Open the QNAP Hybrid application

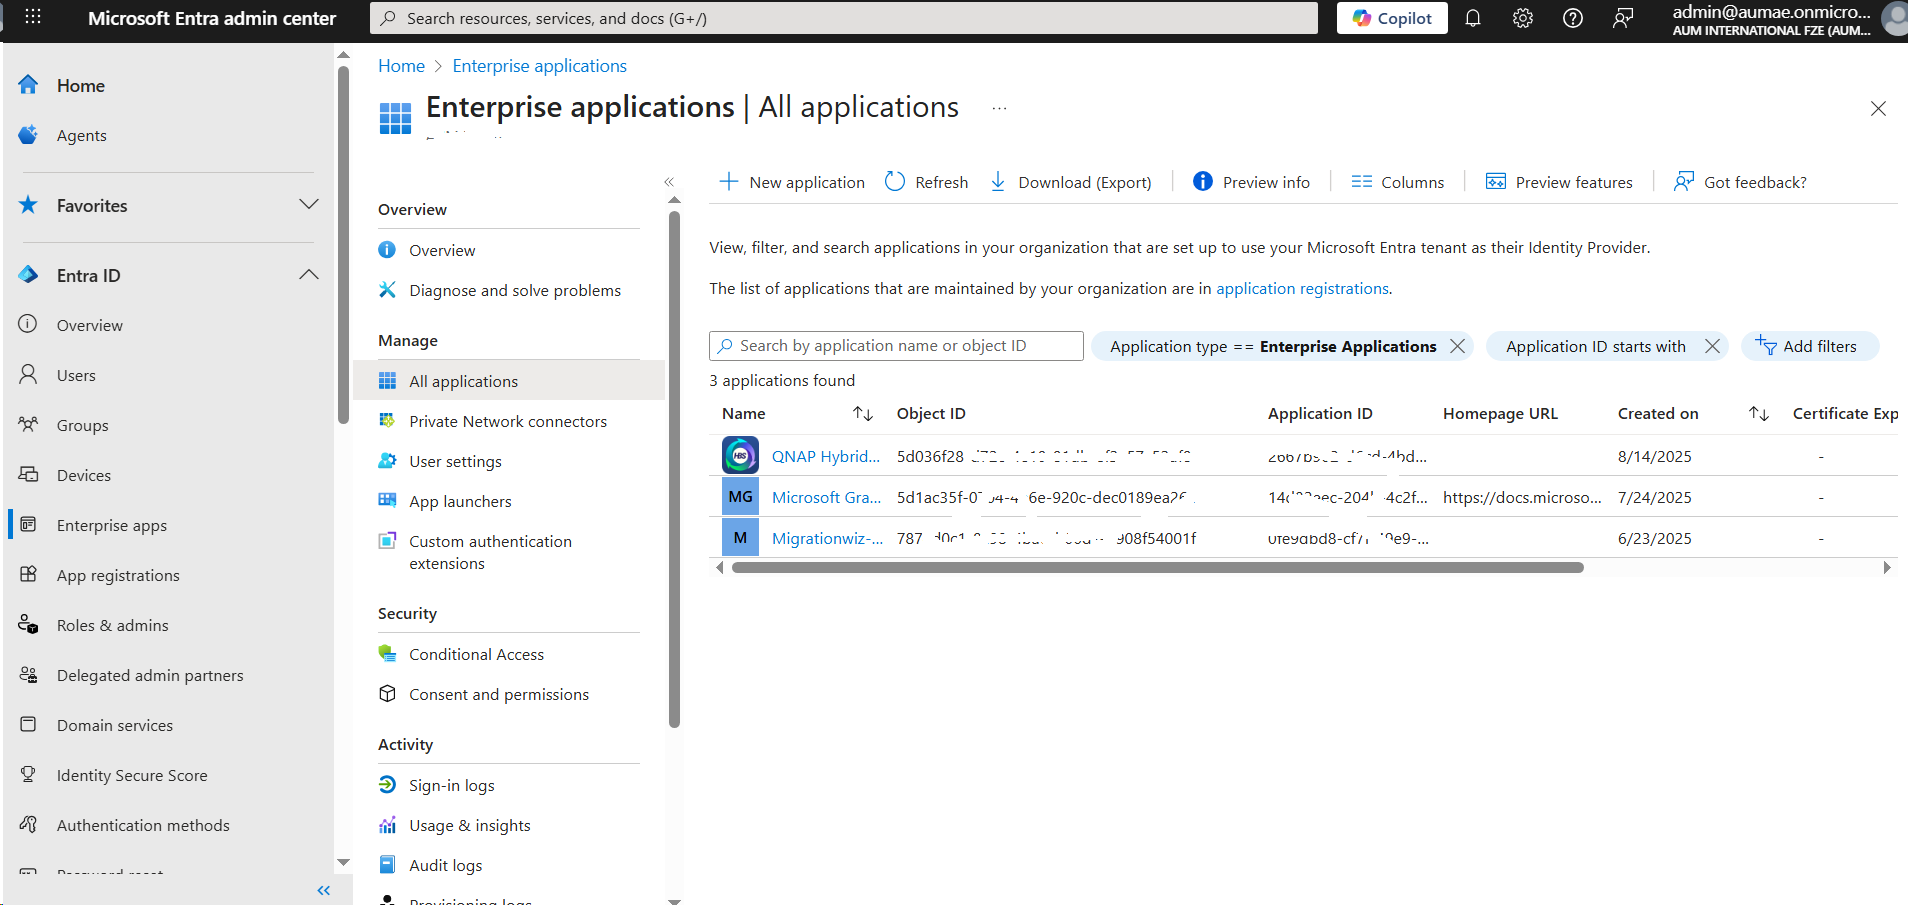tap(826, 456)
